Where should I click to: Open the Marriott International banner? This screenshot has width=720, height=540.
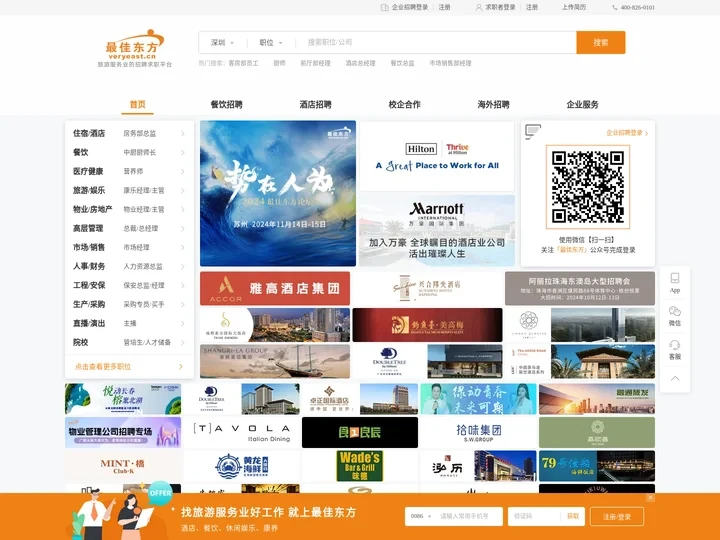pyautogui.click(x=437, y=231)
